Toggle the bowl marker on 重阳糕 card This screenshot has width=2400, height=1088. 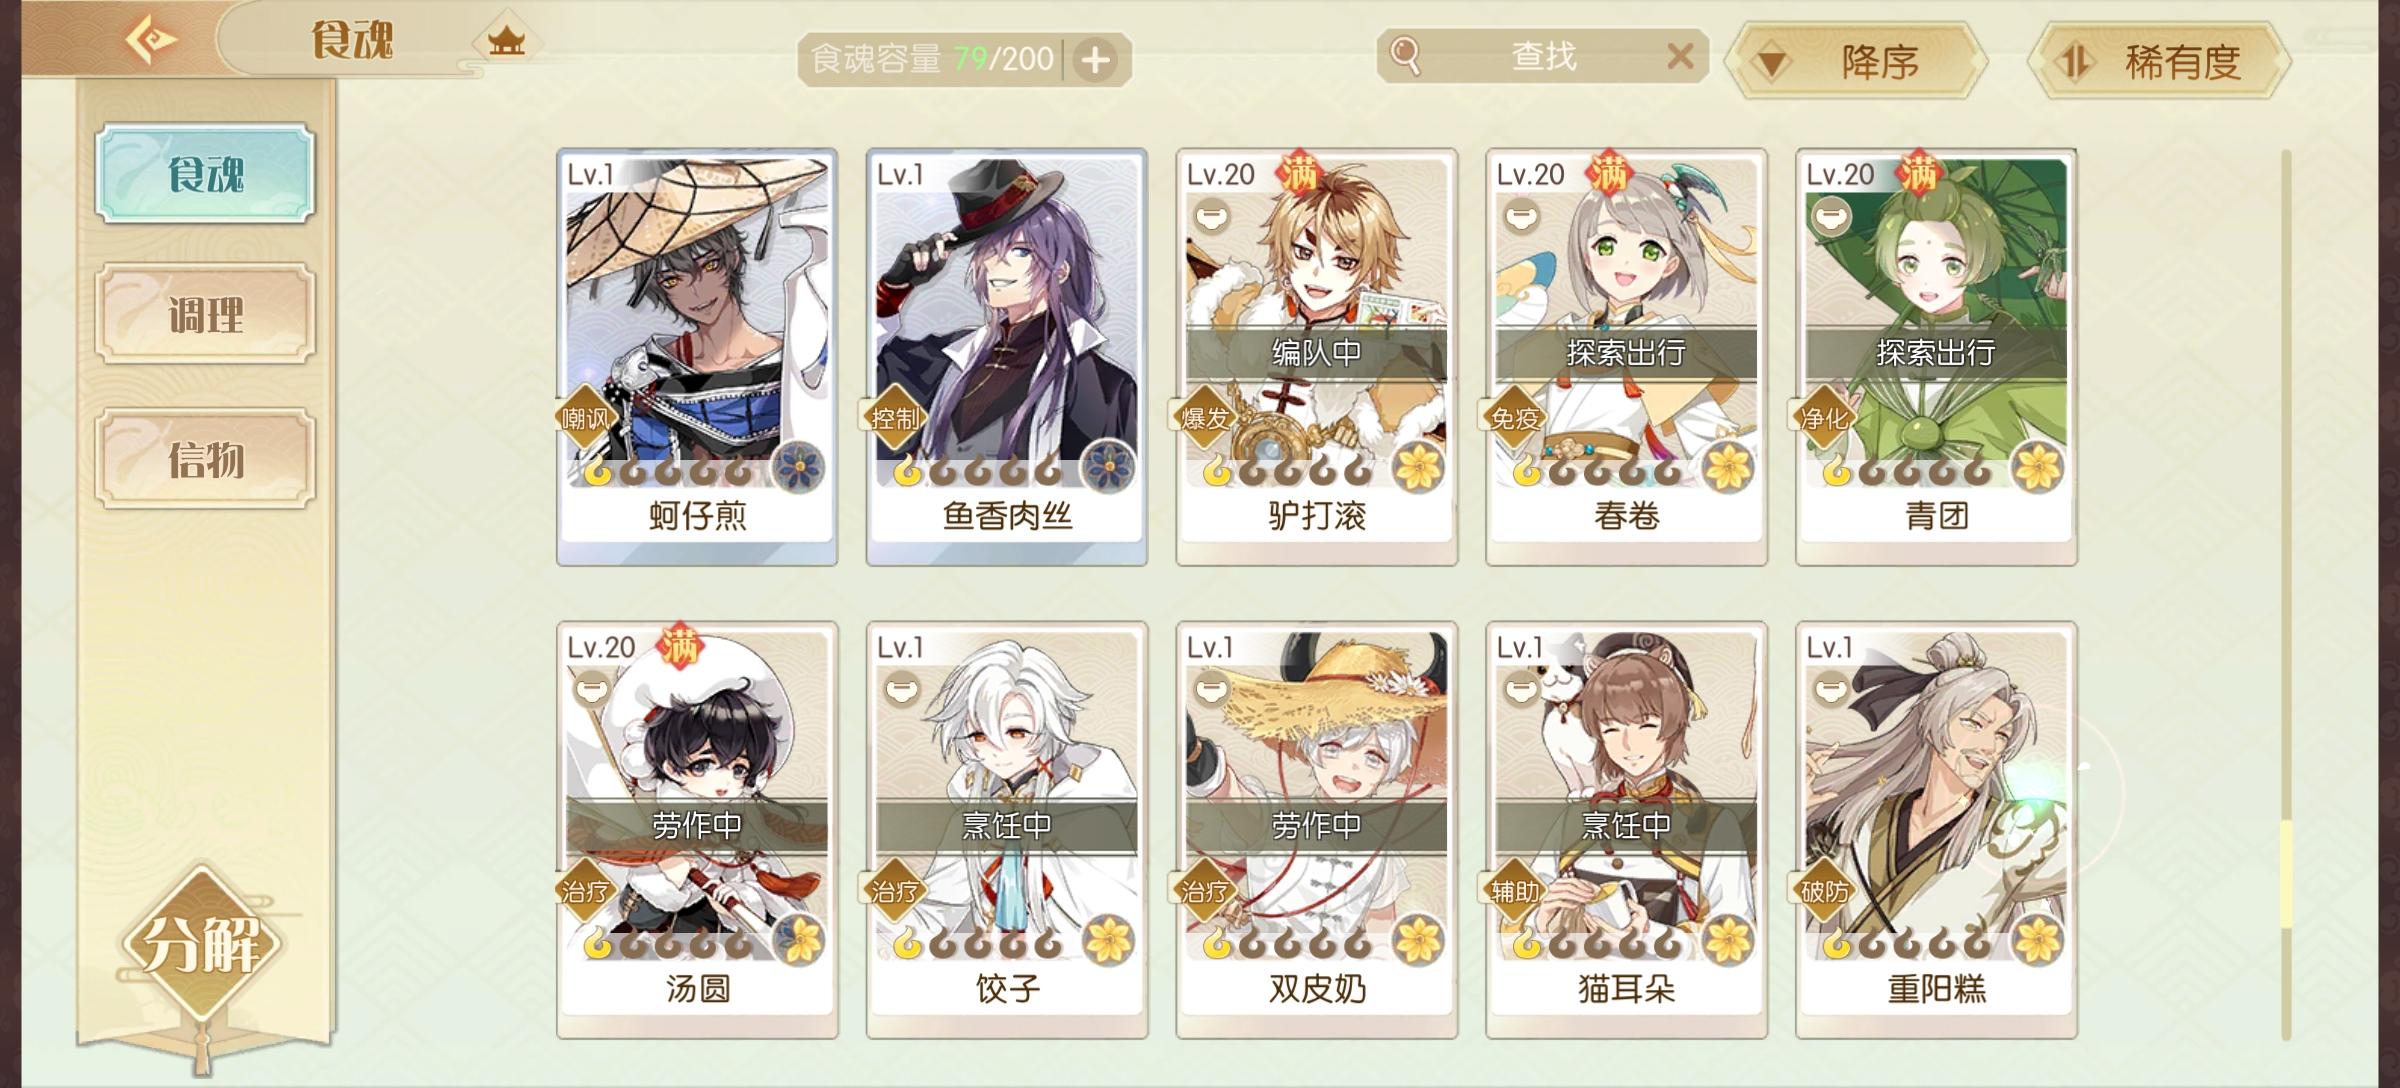tap(1832, 689)
